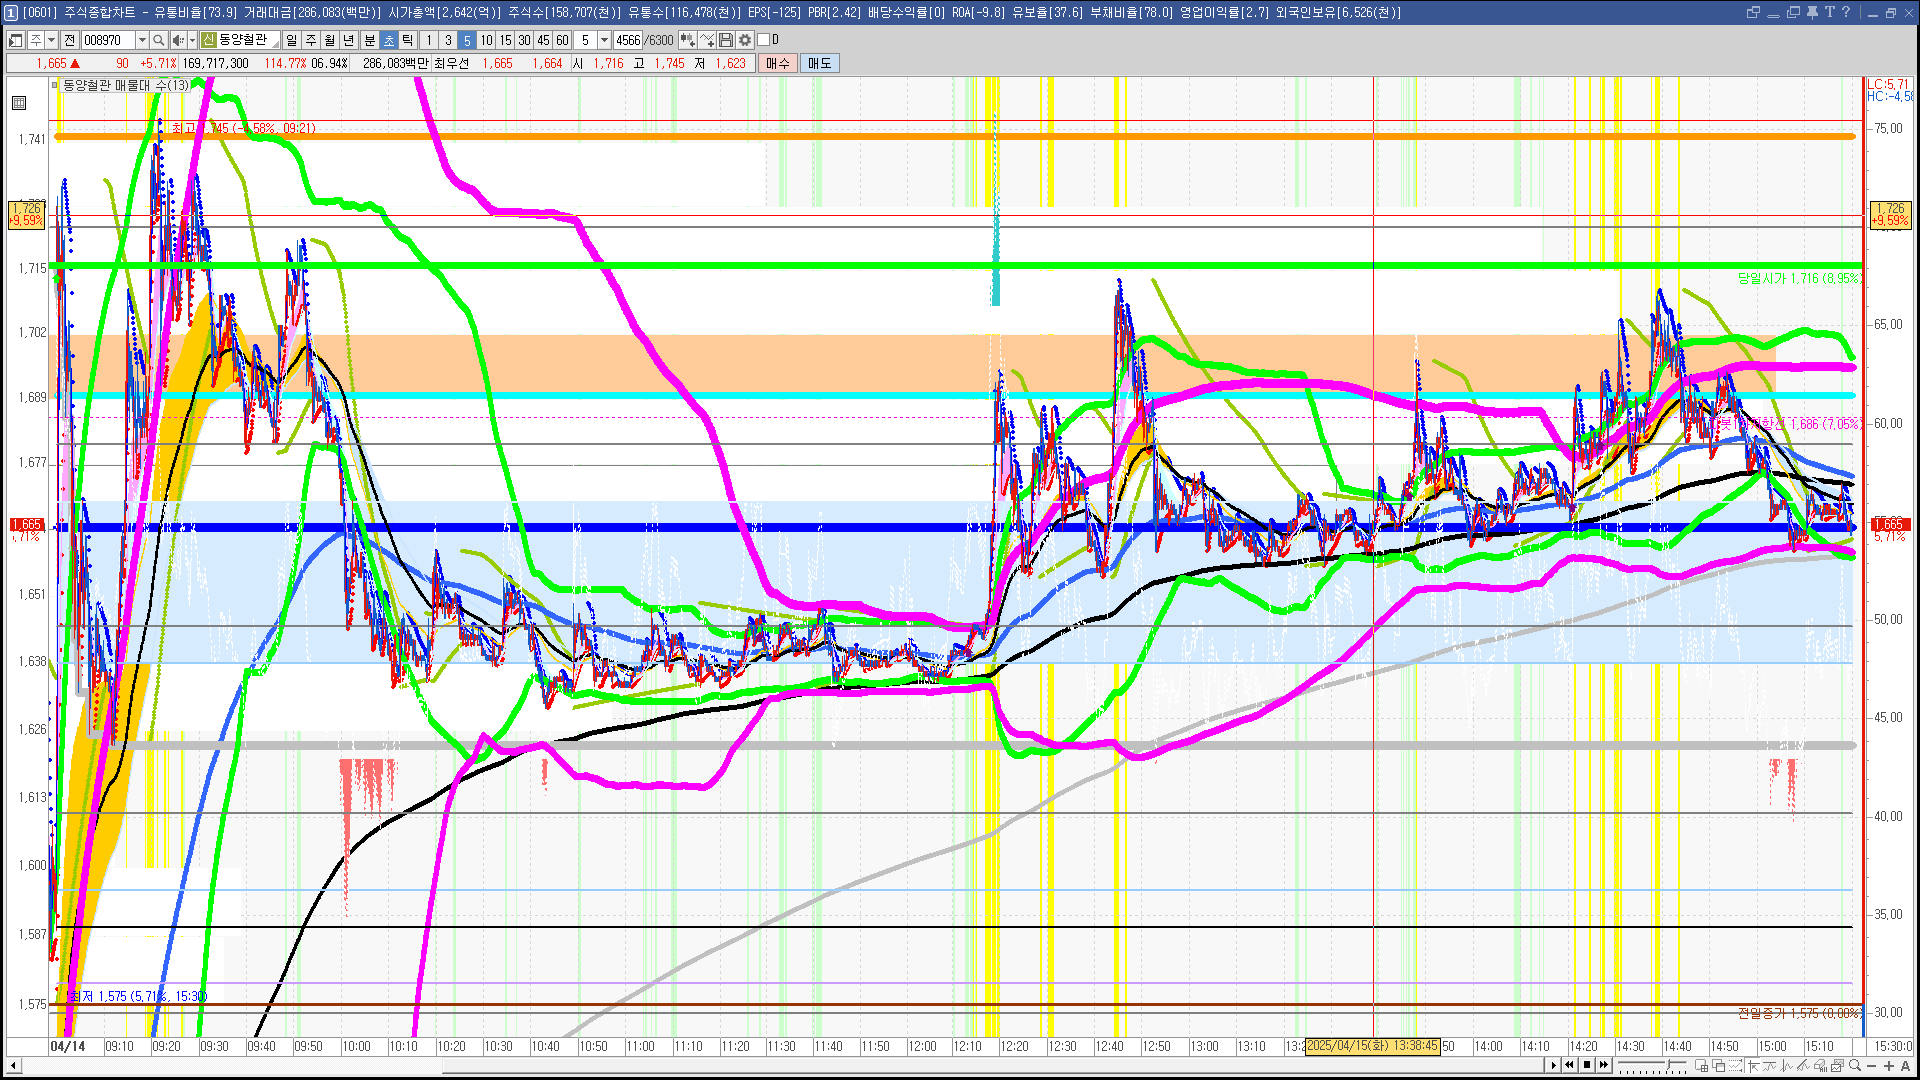Open the 주 type dropdown arrow

(51, 40)
